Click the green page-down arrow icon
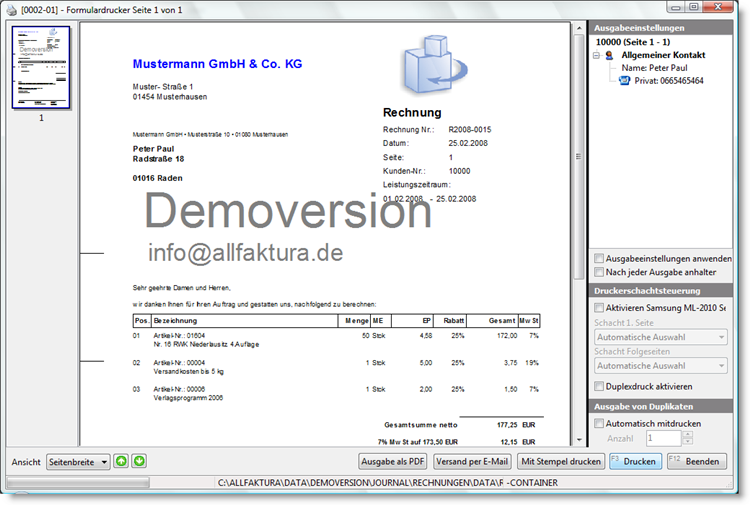The height and width of the screenshot is (505, 750). coord(140,461)
